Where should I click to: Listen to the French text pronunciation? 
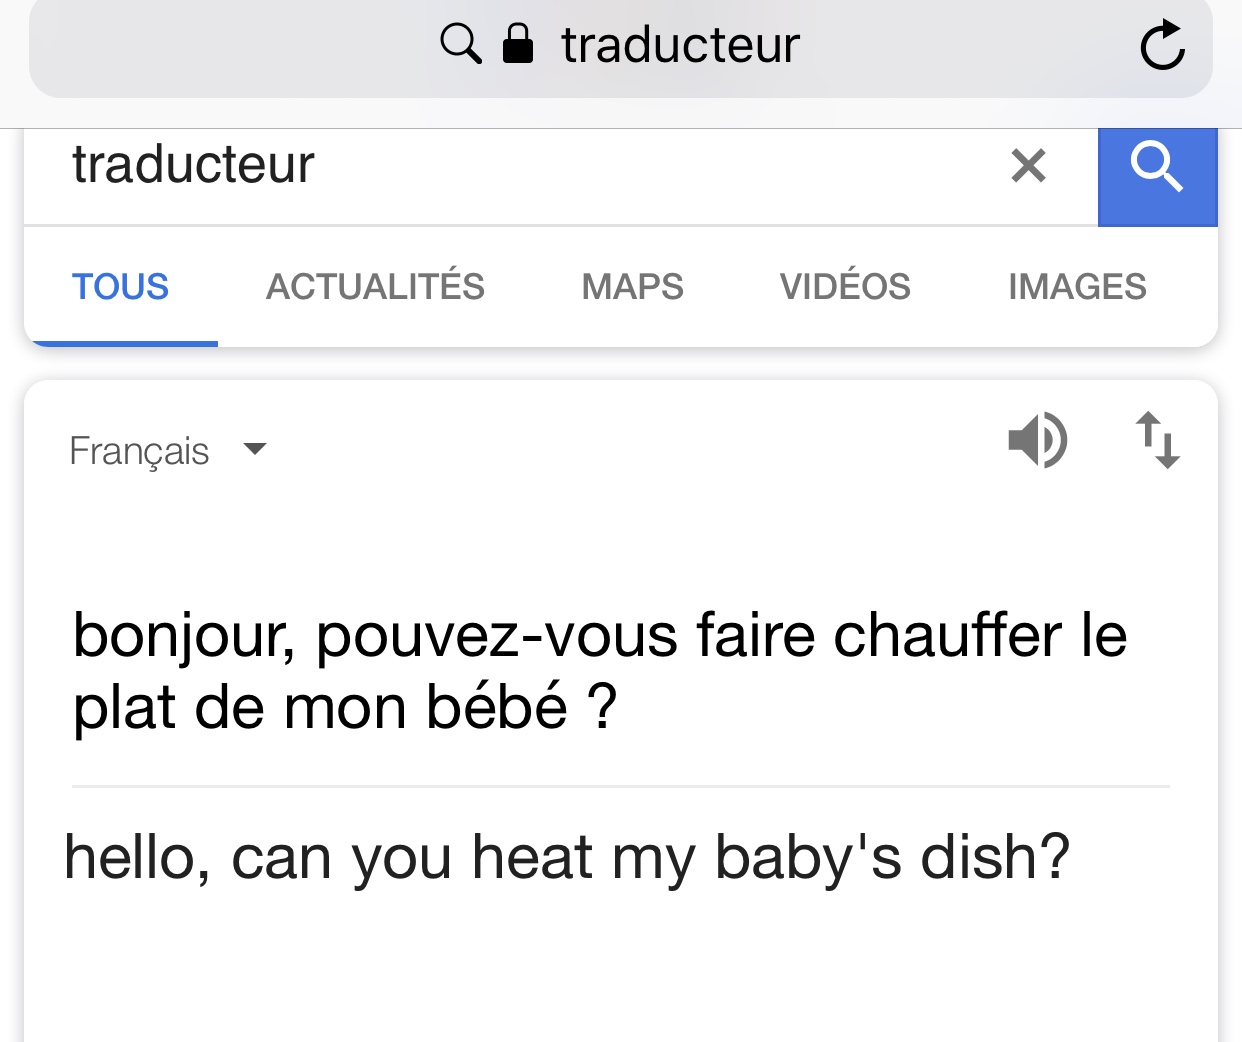pyautogui.click(x=1038, y=440)
